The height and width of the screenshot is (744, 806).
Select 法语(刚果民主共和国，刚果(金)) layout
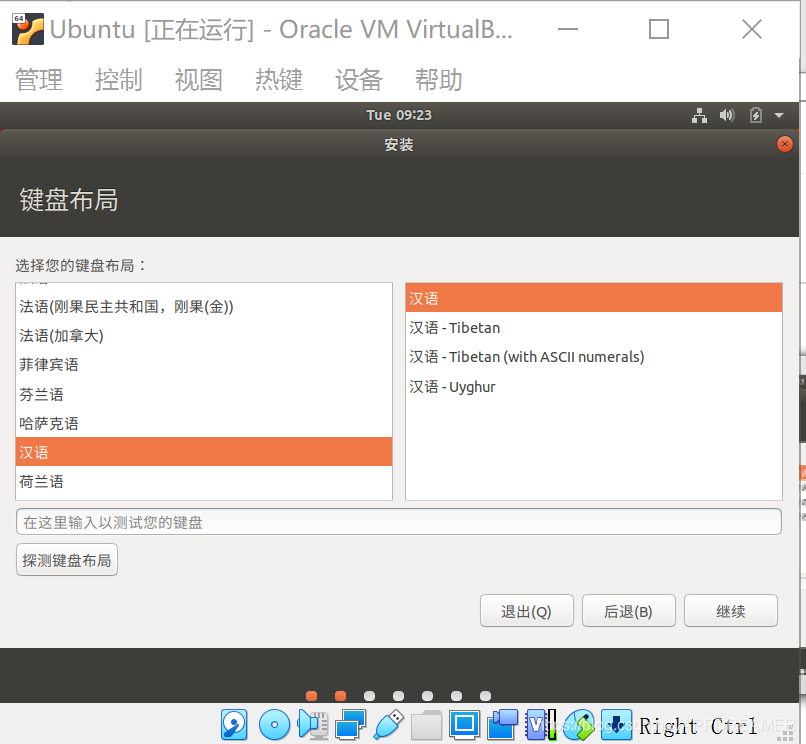(x=204, y=307)
